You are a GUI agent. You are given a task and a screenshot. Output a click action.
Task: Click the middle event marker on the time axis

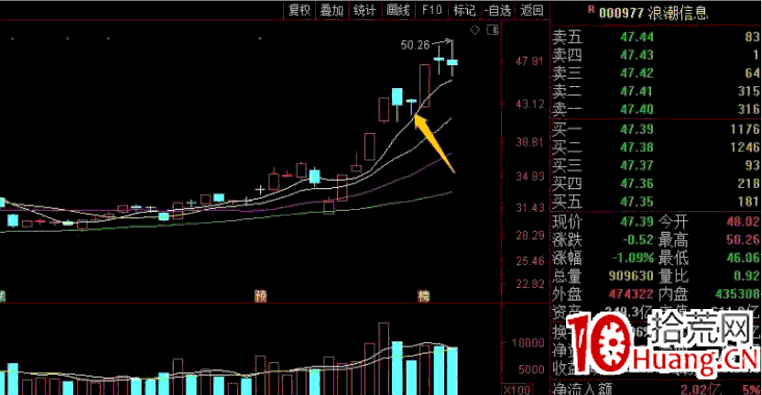click(261, 296)
